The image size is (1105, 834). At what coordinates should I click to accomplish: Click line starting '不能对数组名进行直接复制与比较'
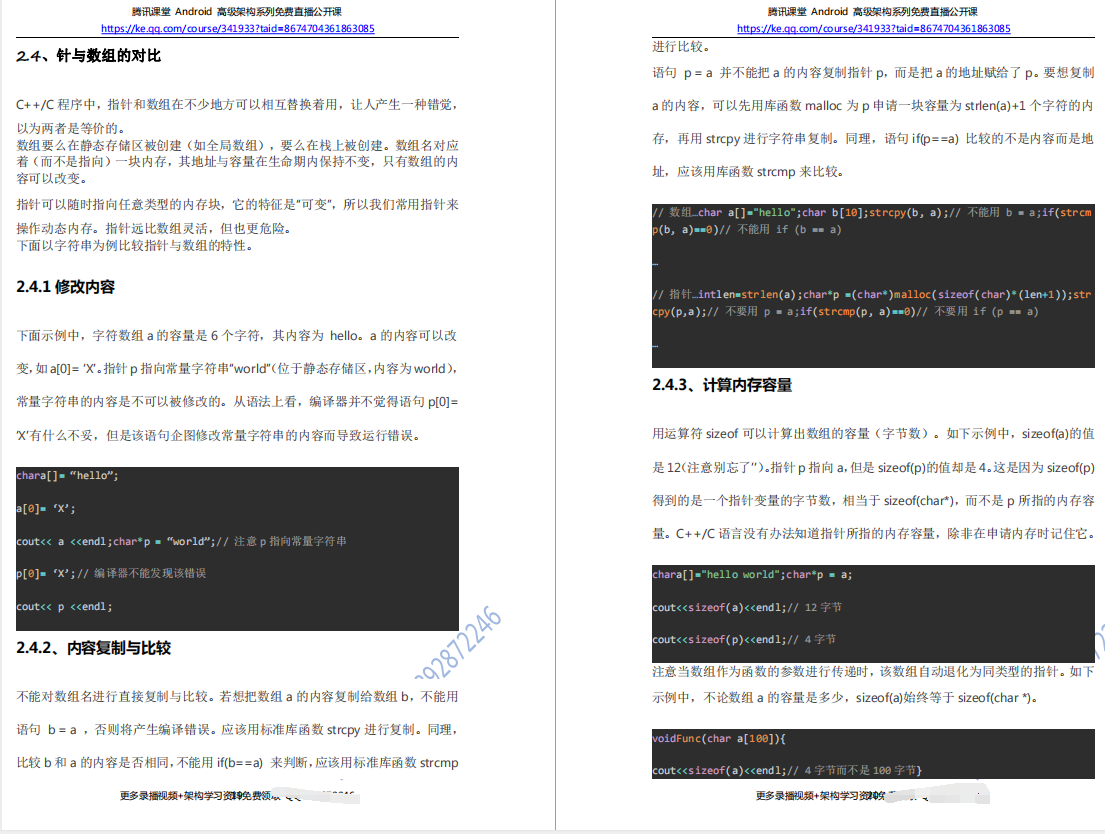pyautogui.click(x=237, y=697)
